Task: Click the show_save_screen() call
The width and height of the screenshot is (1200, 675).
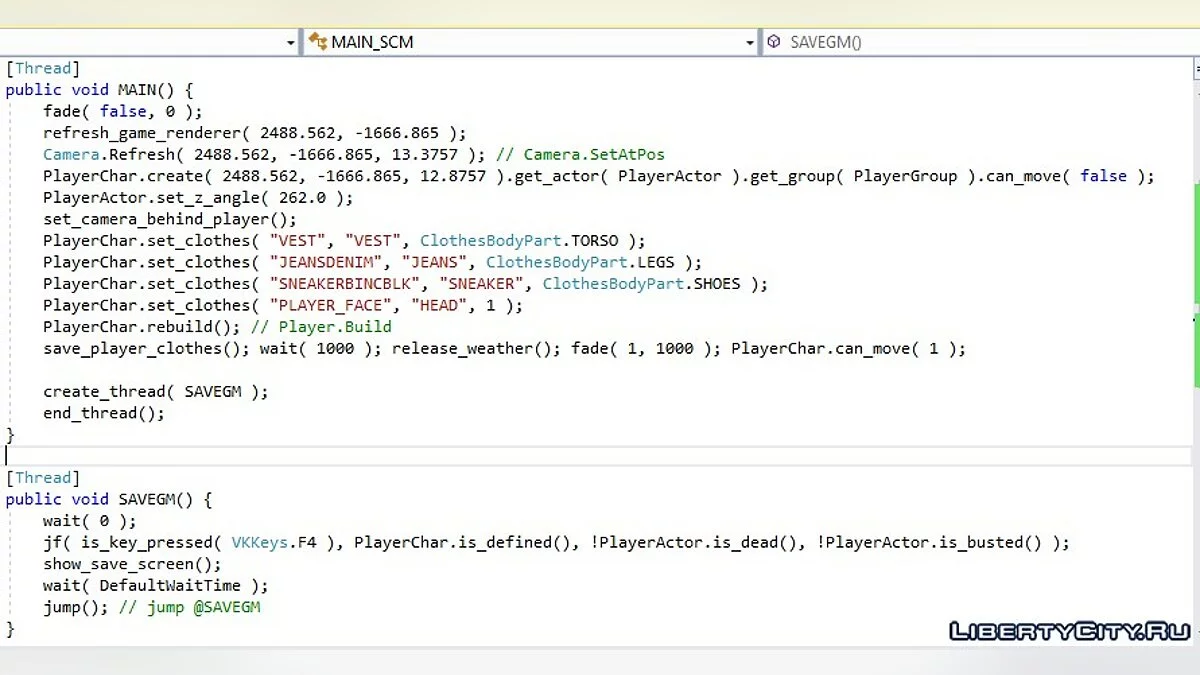Action: 132,564
